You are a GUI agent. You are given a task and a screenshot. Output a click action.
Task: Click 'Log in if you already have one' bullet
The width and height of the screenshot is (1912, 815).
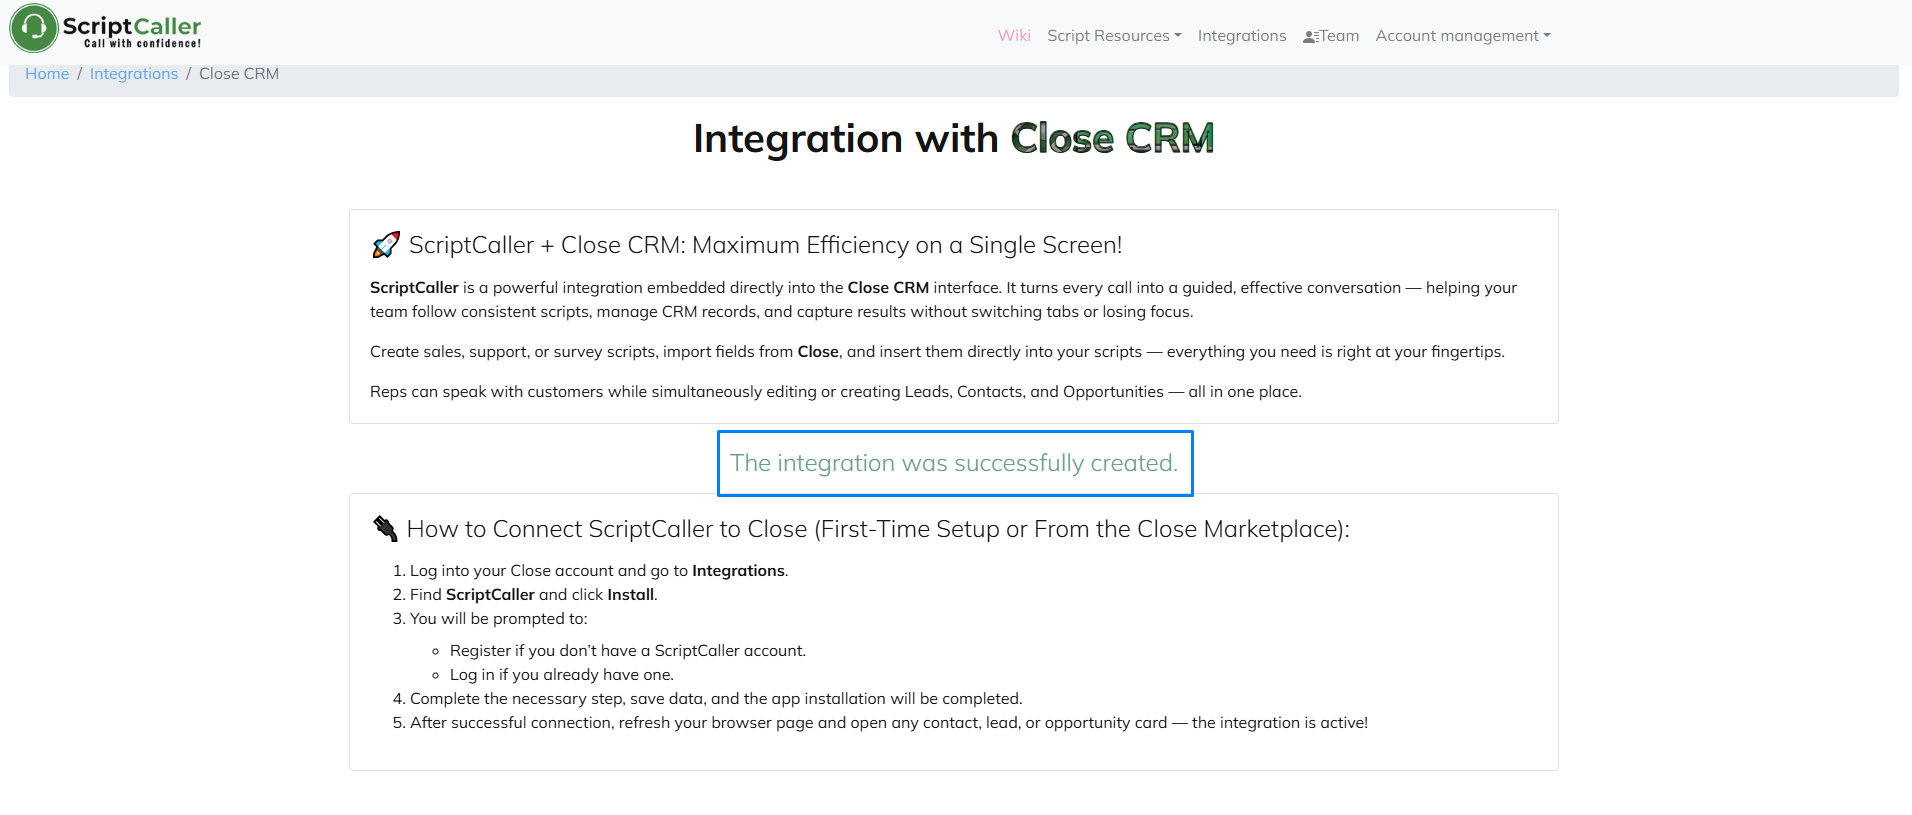pyautogui.click(x=562, y=675)
